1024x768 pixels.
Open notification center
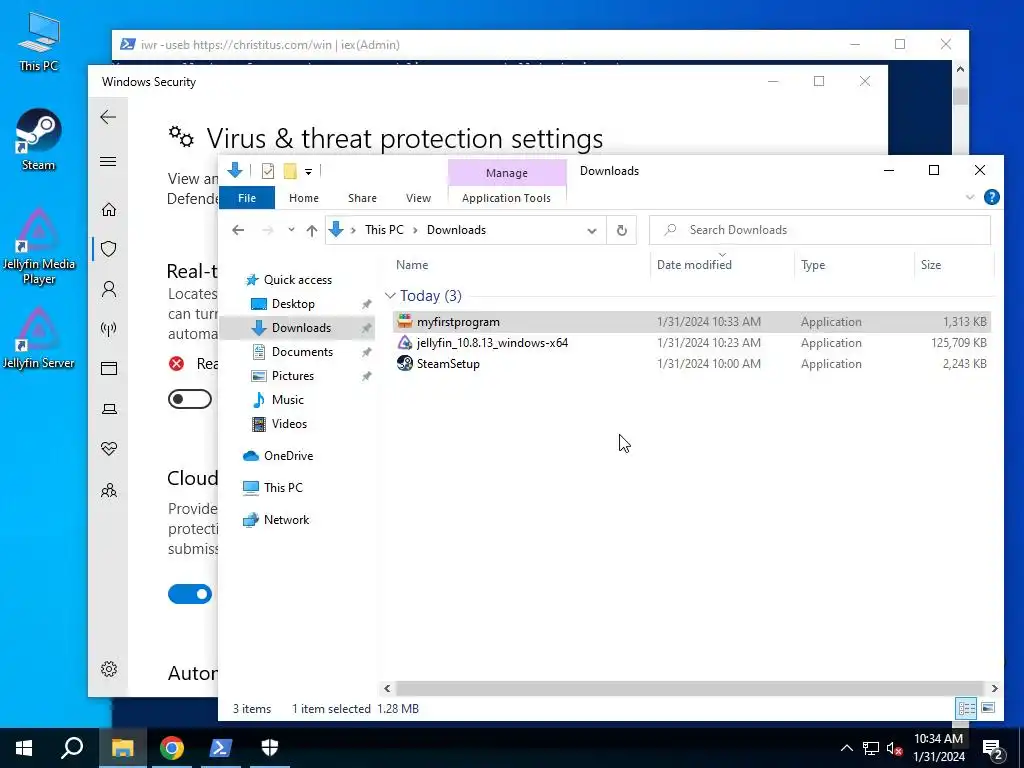(x=993, y=749)
